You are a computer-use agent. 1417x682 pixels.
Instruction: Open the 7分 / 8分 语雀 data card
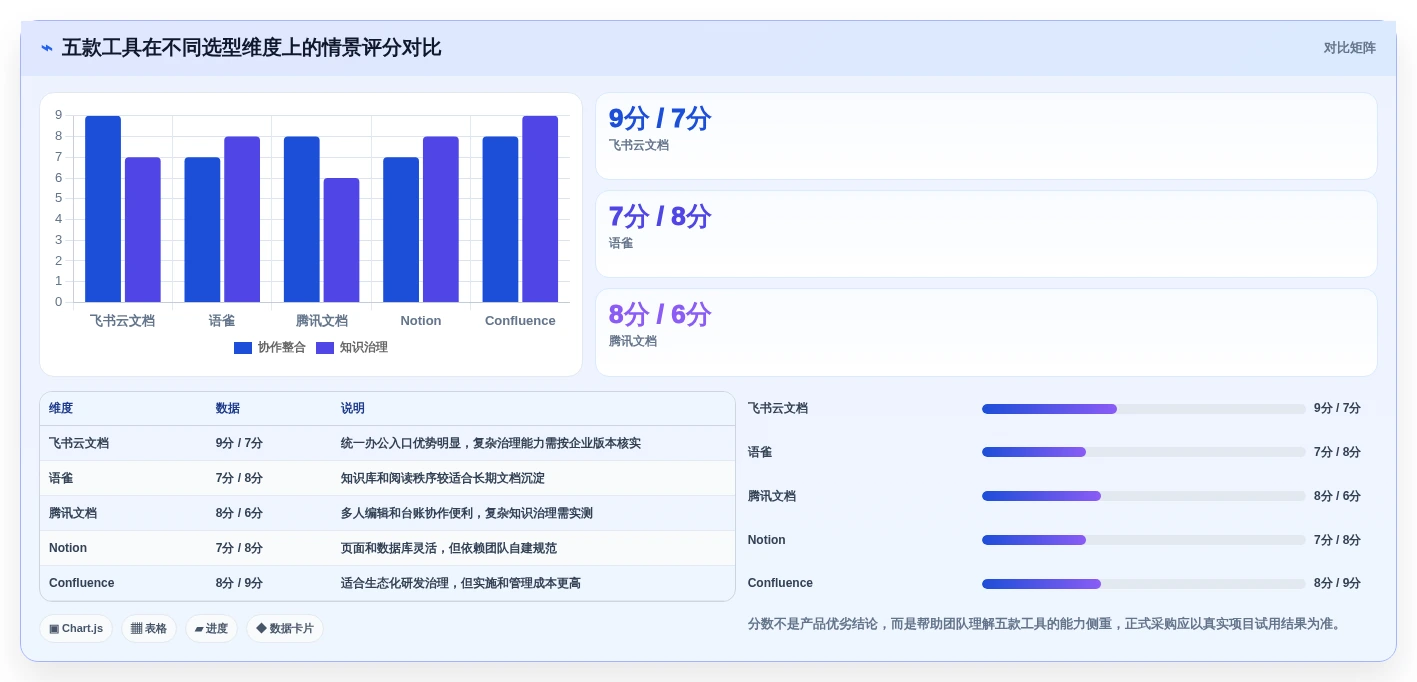click(x=986, y=234)
